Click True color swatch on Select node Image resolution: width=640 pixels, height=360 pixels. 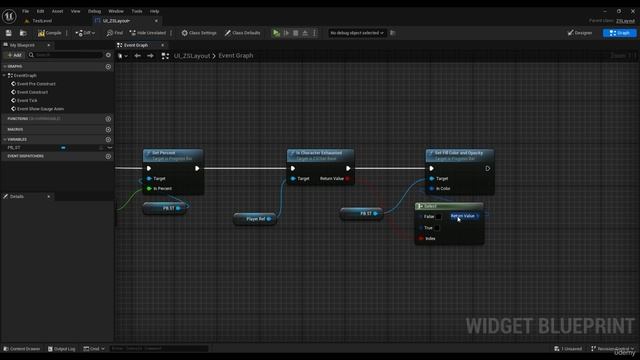tap(437, 228)
